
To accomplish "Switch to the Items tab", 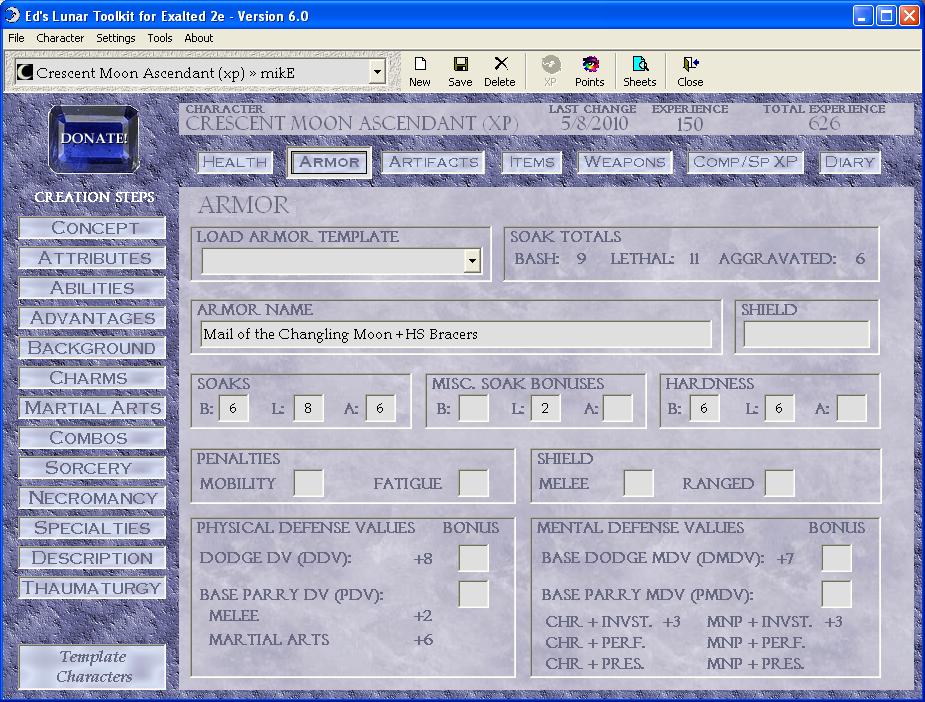I will coord(532,162).
